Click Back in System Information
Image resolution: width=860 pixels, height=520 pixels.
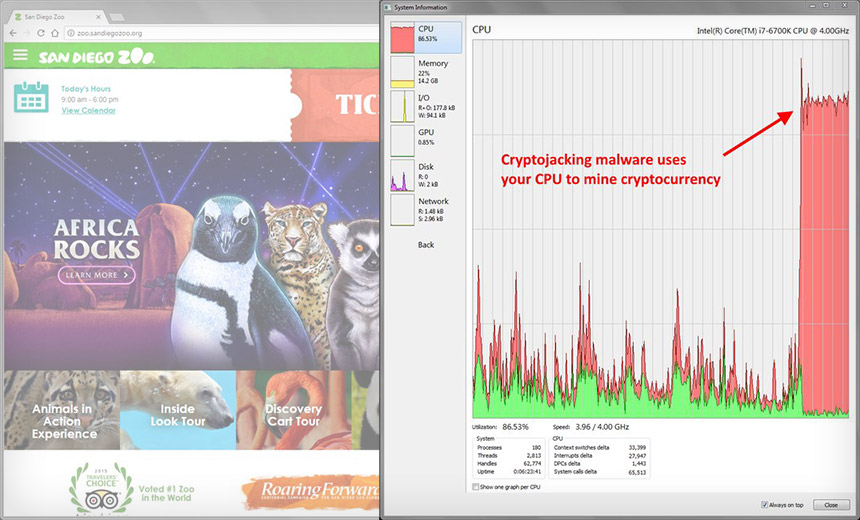coord(426,245)
